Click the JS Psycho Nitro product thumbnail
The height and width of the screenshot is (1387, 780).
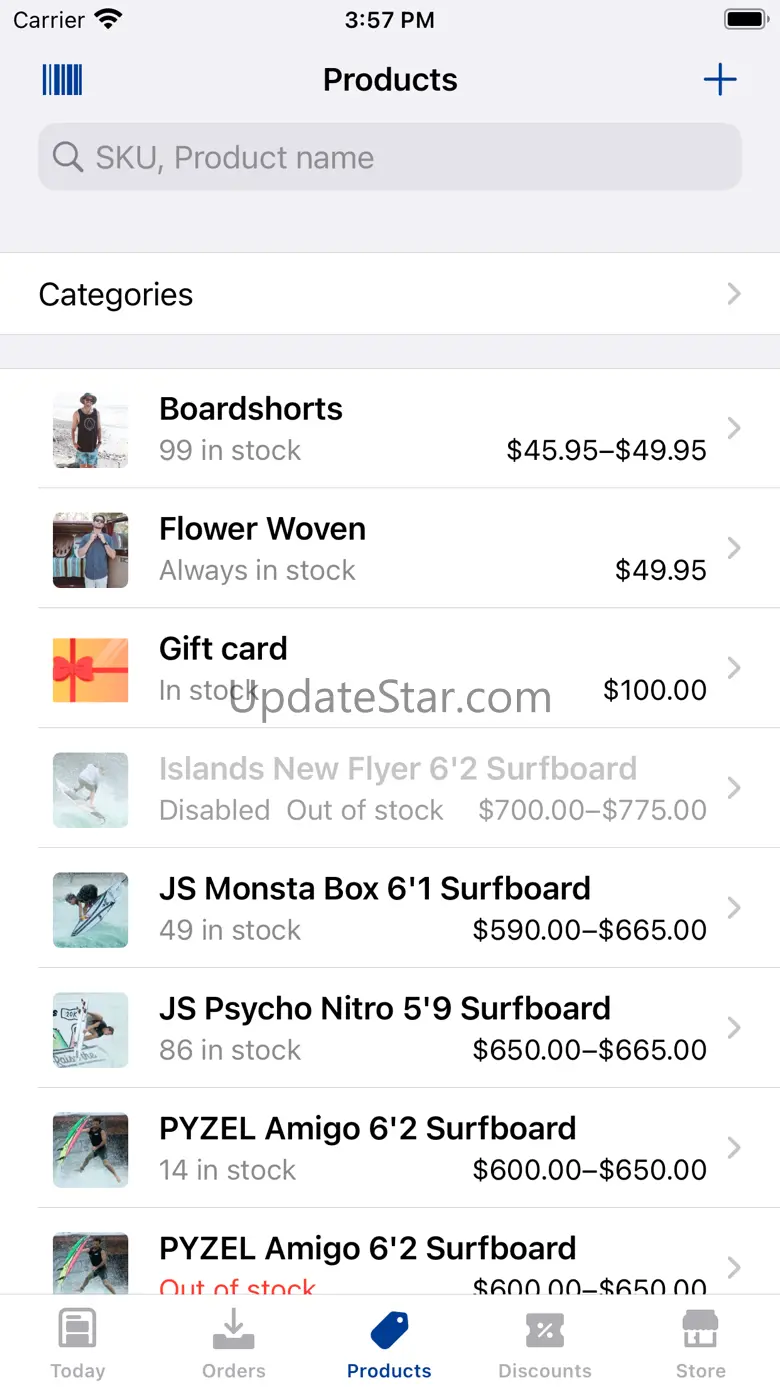click(90, 1029)
